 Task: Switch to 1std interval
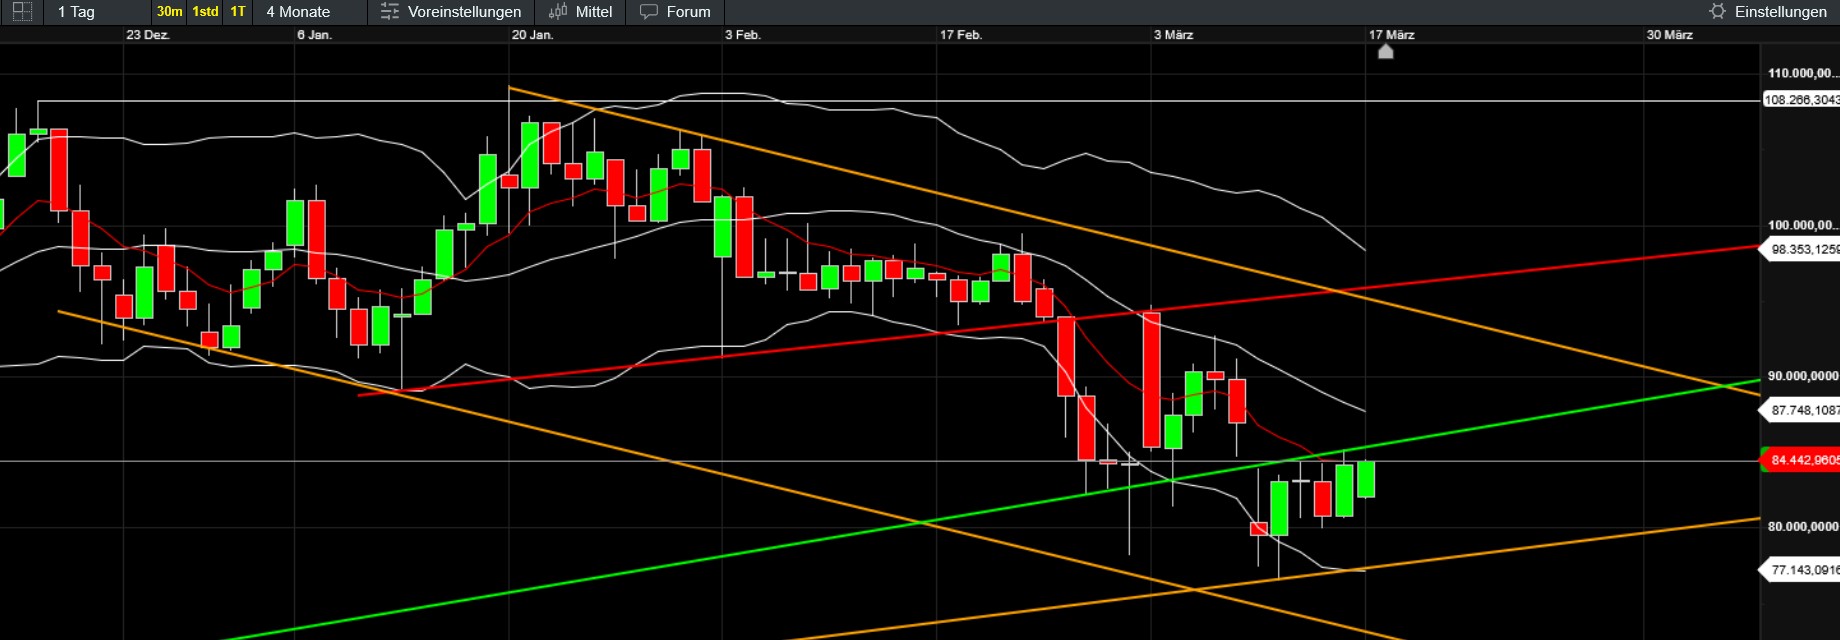coord(205,12)
